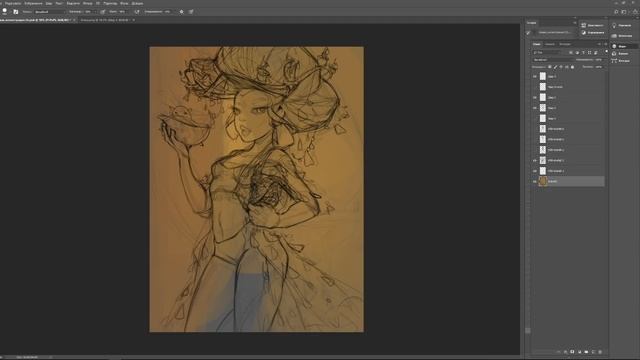Filter layers by adjustment layers icon
The width and height of the screenshot is (640, 360).
pos(577,53)
